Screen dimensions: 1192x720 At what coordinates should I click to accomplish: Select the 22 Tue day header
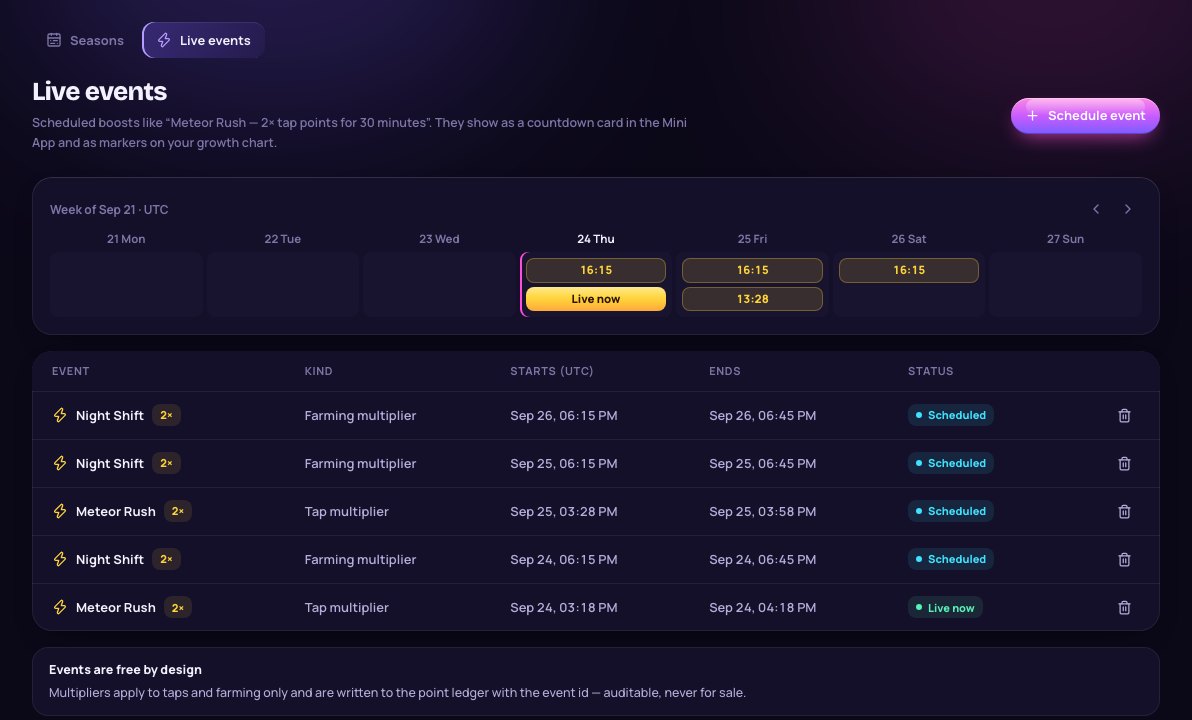283,239
